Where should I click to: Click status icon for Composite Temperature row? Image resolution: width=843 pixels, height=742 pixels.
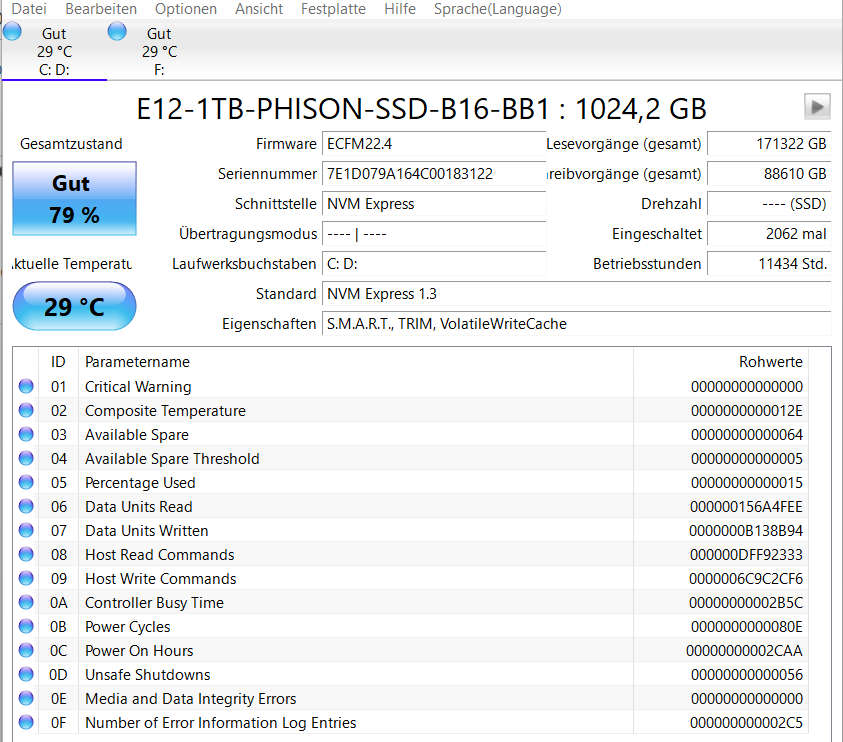(26, 410)
